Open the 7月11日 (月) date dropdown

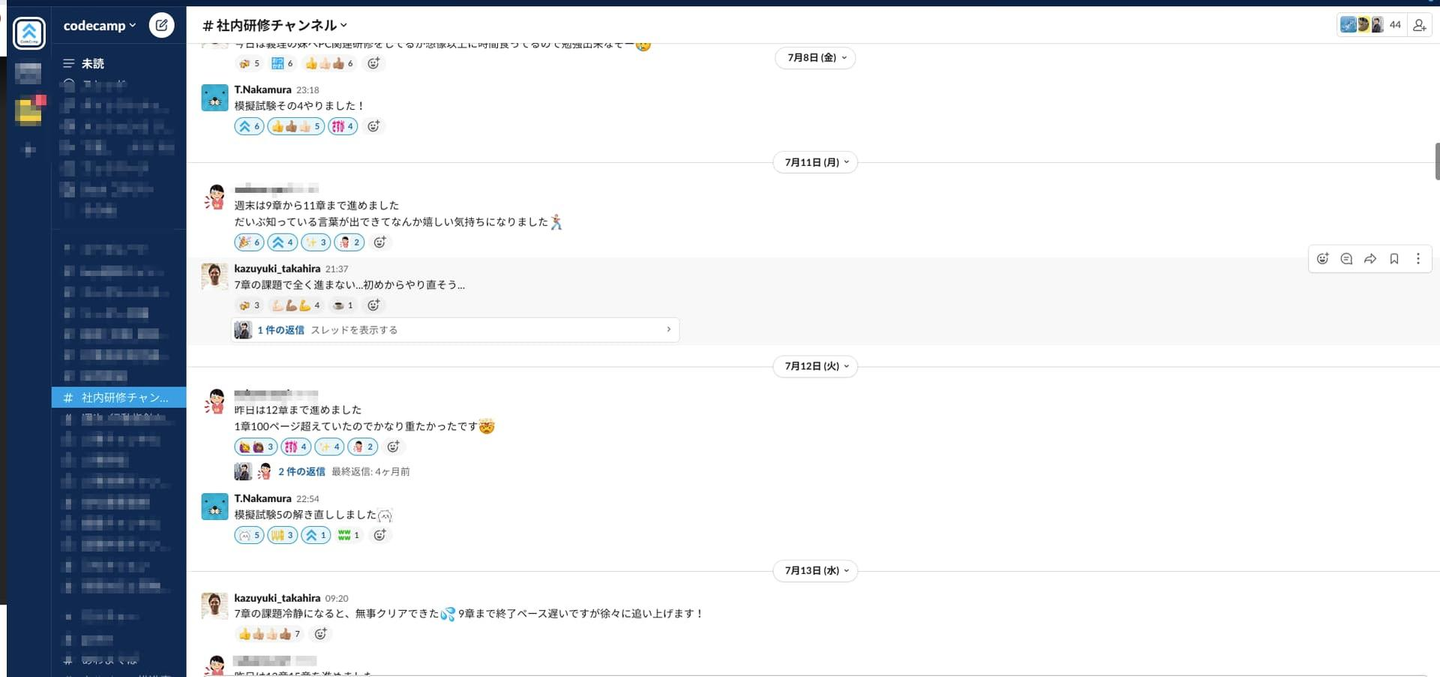[815, 162]
